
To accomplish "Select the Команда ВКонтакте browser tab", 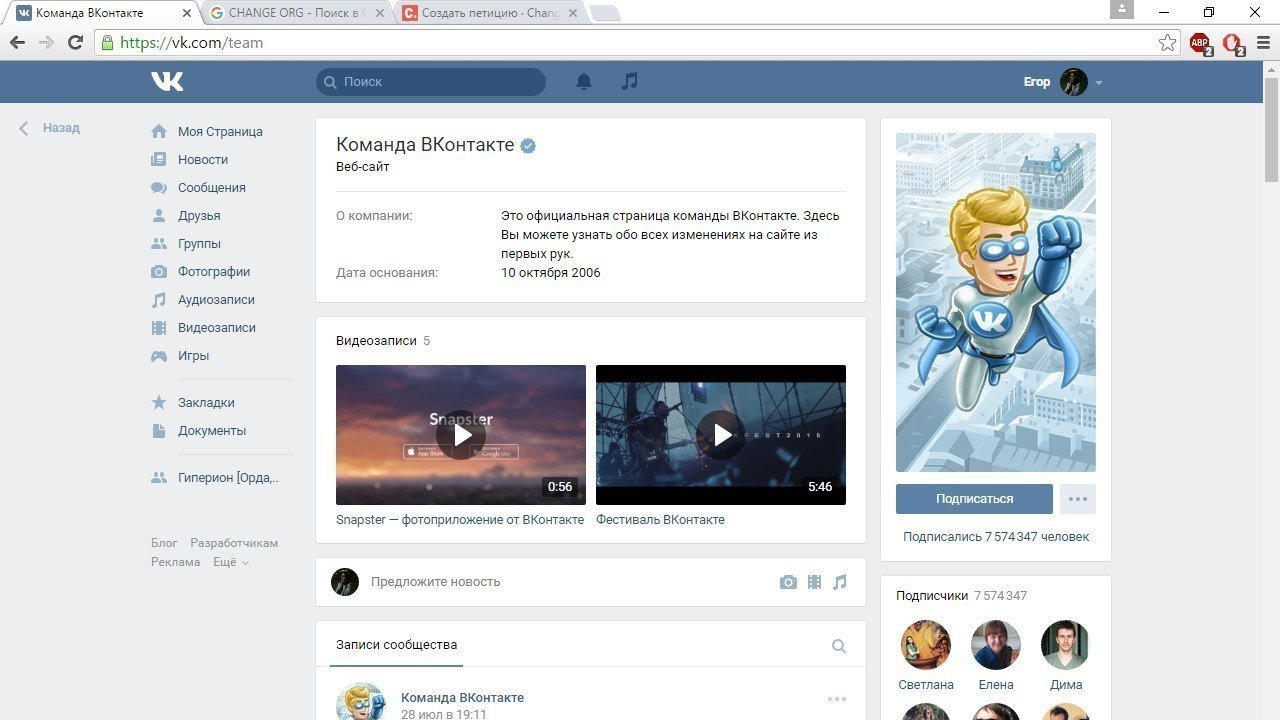I will [102, 13].
